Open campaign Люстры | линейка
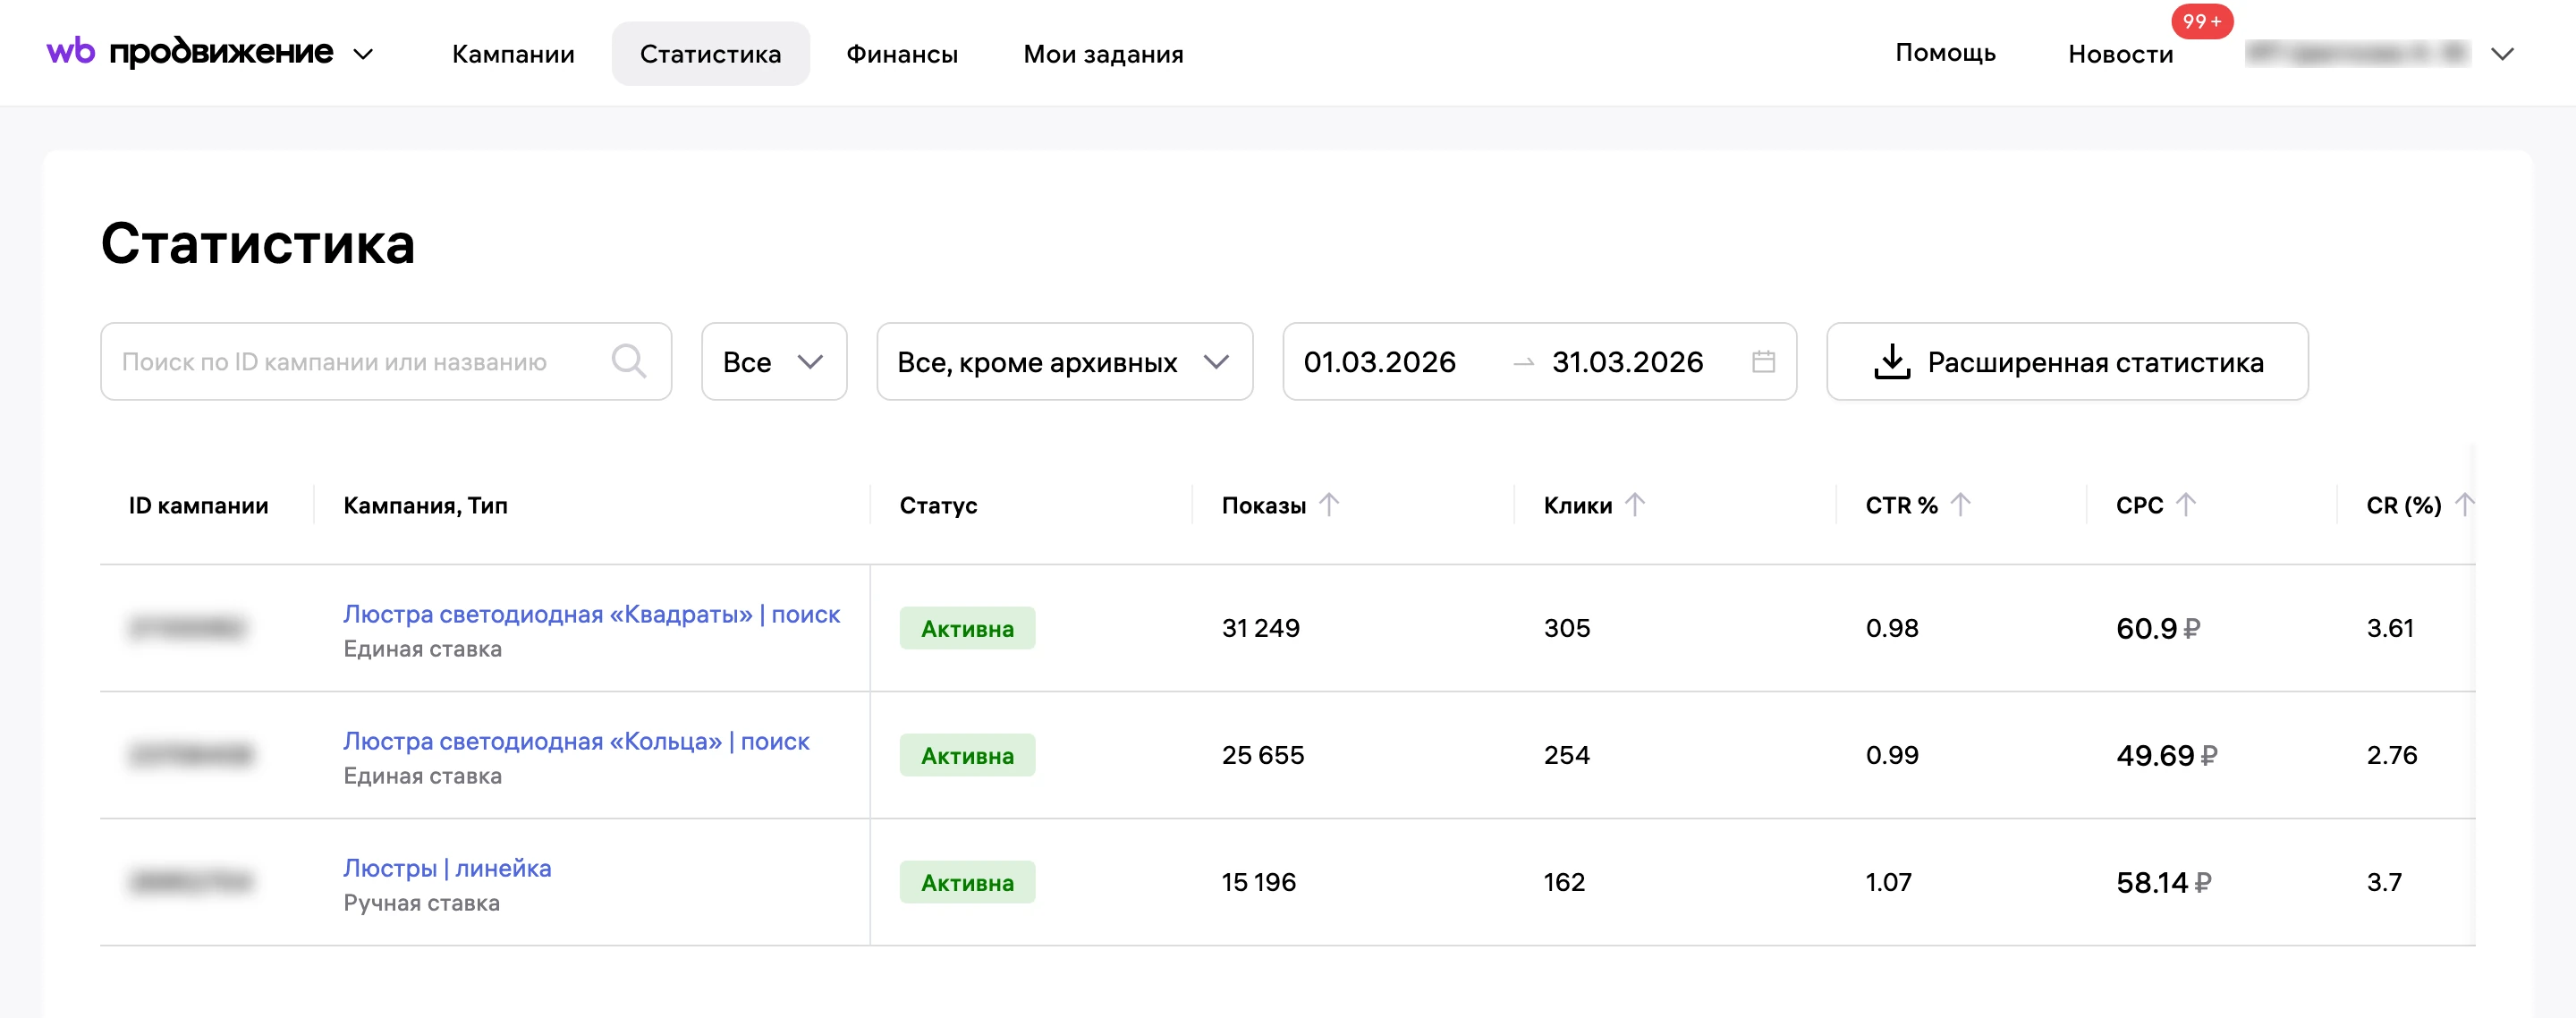This screenshot has width=2576, height=1018. pyautogui.click(x=447, y=868)
